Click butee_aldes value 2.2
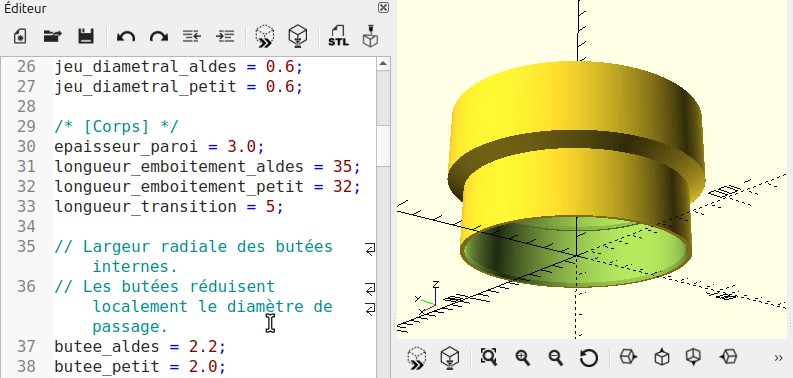Image resolution: width=793 pixels, height=378 pixels. [x=203, y=347]
